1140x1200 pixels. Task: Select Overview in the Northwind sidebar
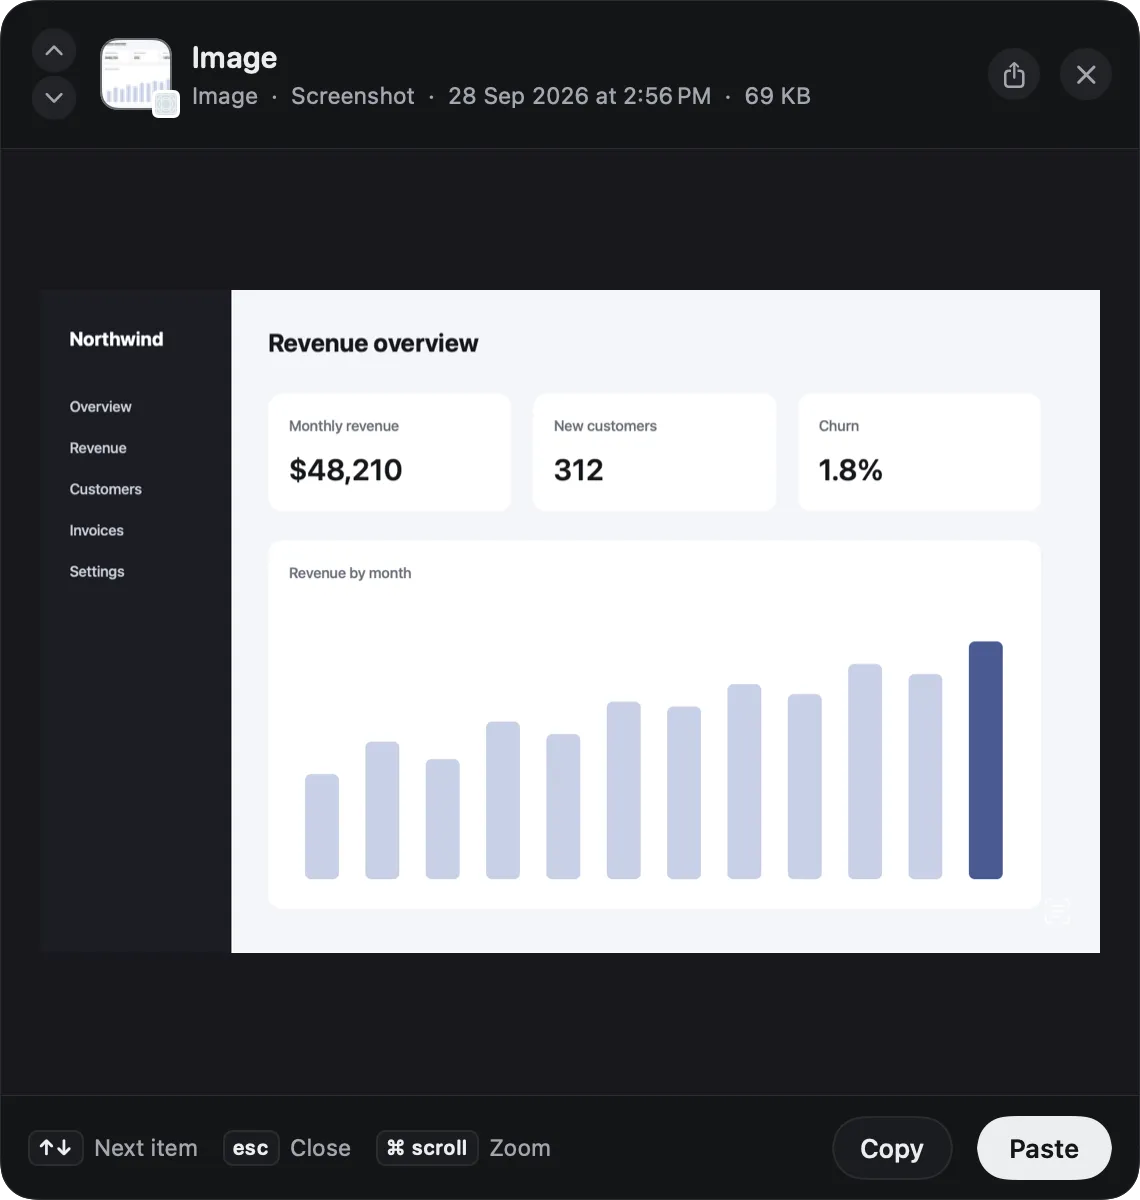click(x=100, y=407)
